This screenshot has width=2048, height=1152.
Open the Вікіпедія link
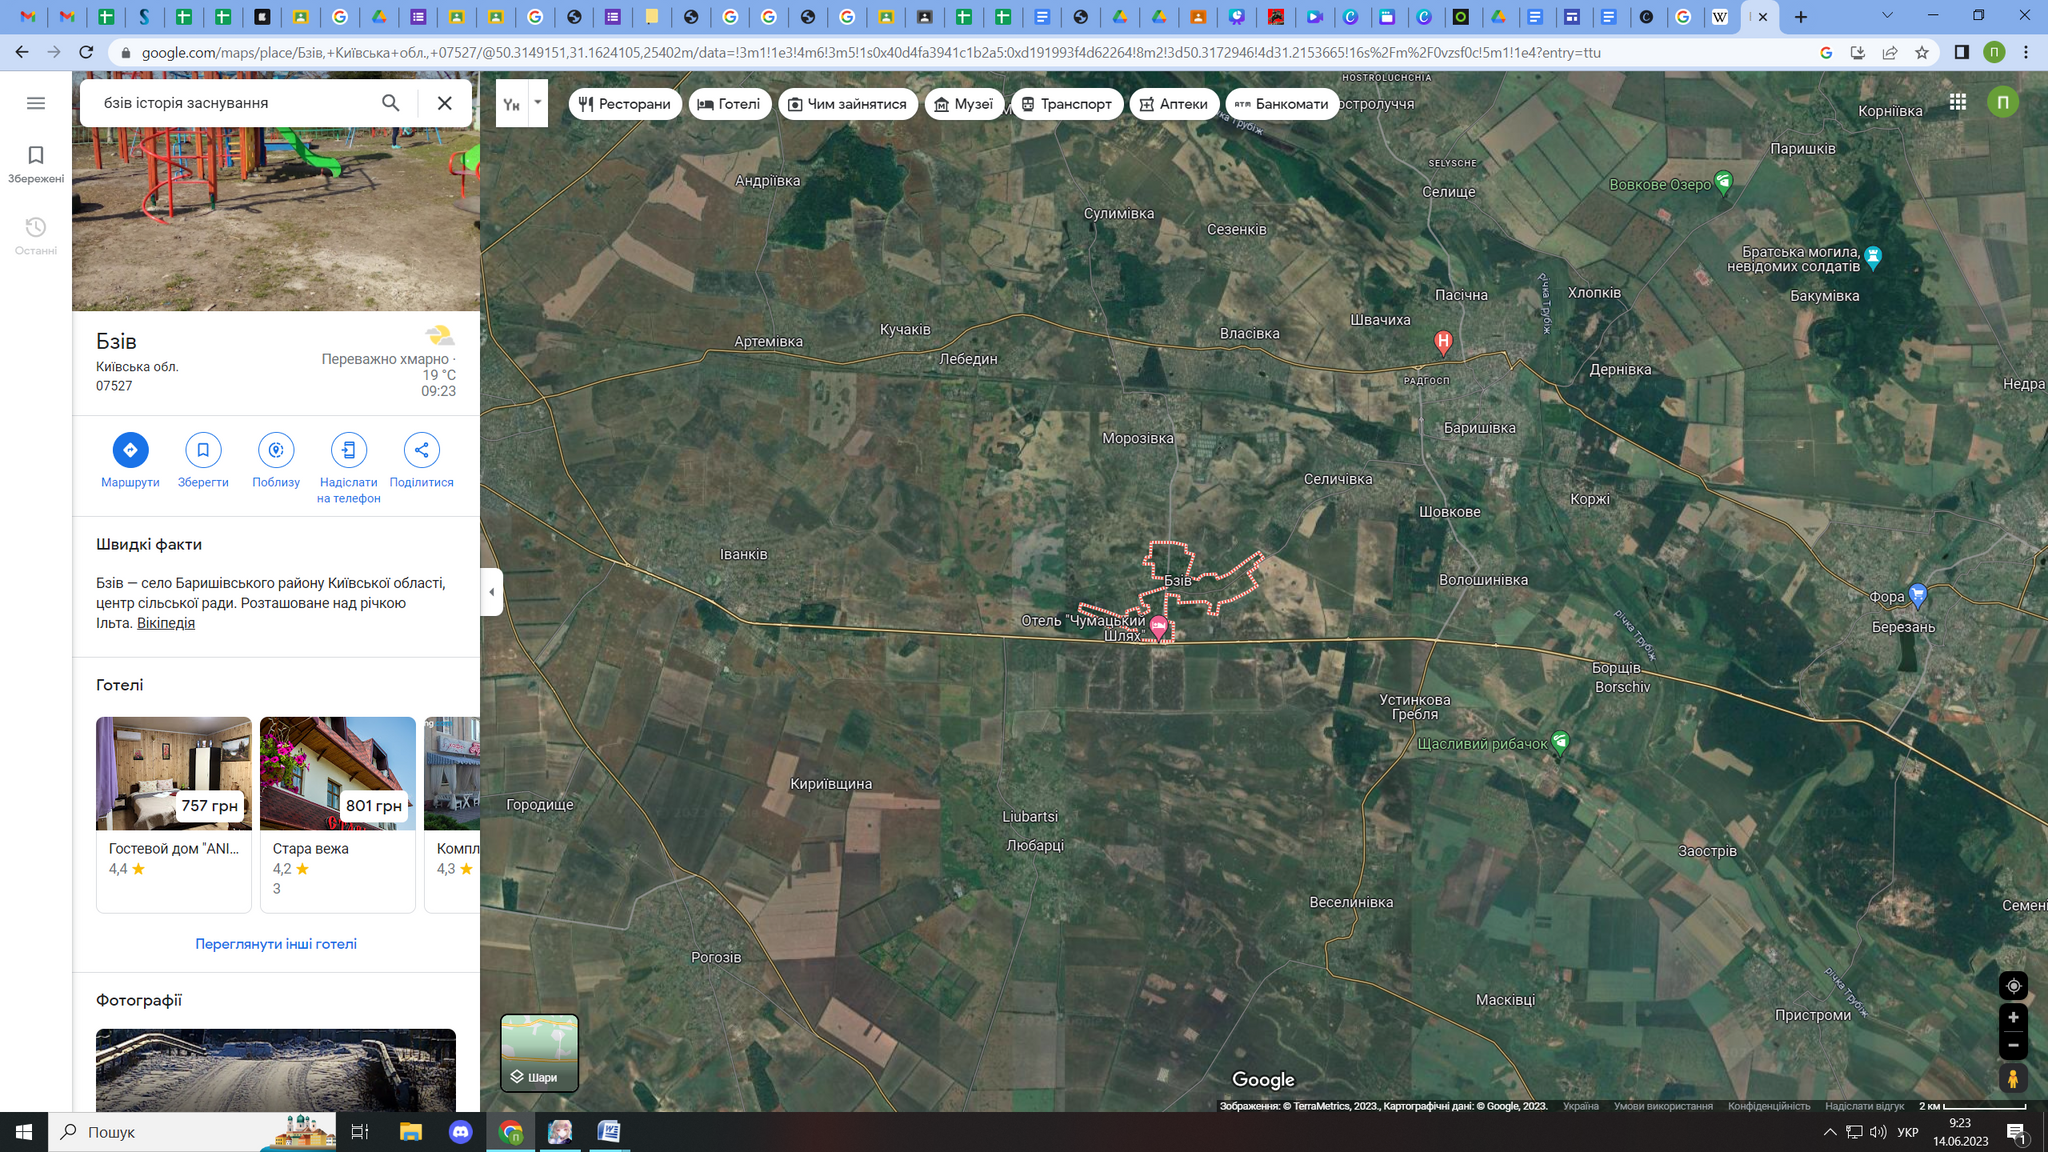click(x=166, y=623)
